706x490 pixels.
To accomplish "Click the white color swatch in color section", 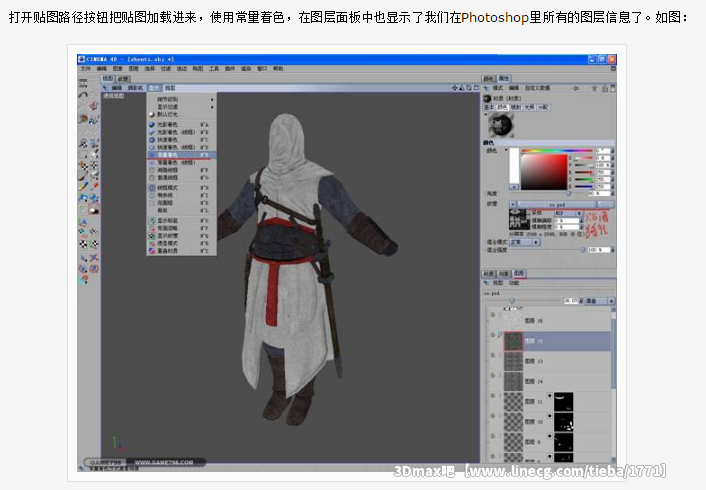I will pos(514,166).
